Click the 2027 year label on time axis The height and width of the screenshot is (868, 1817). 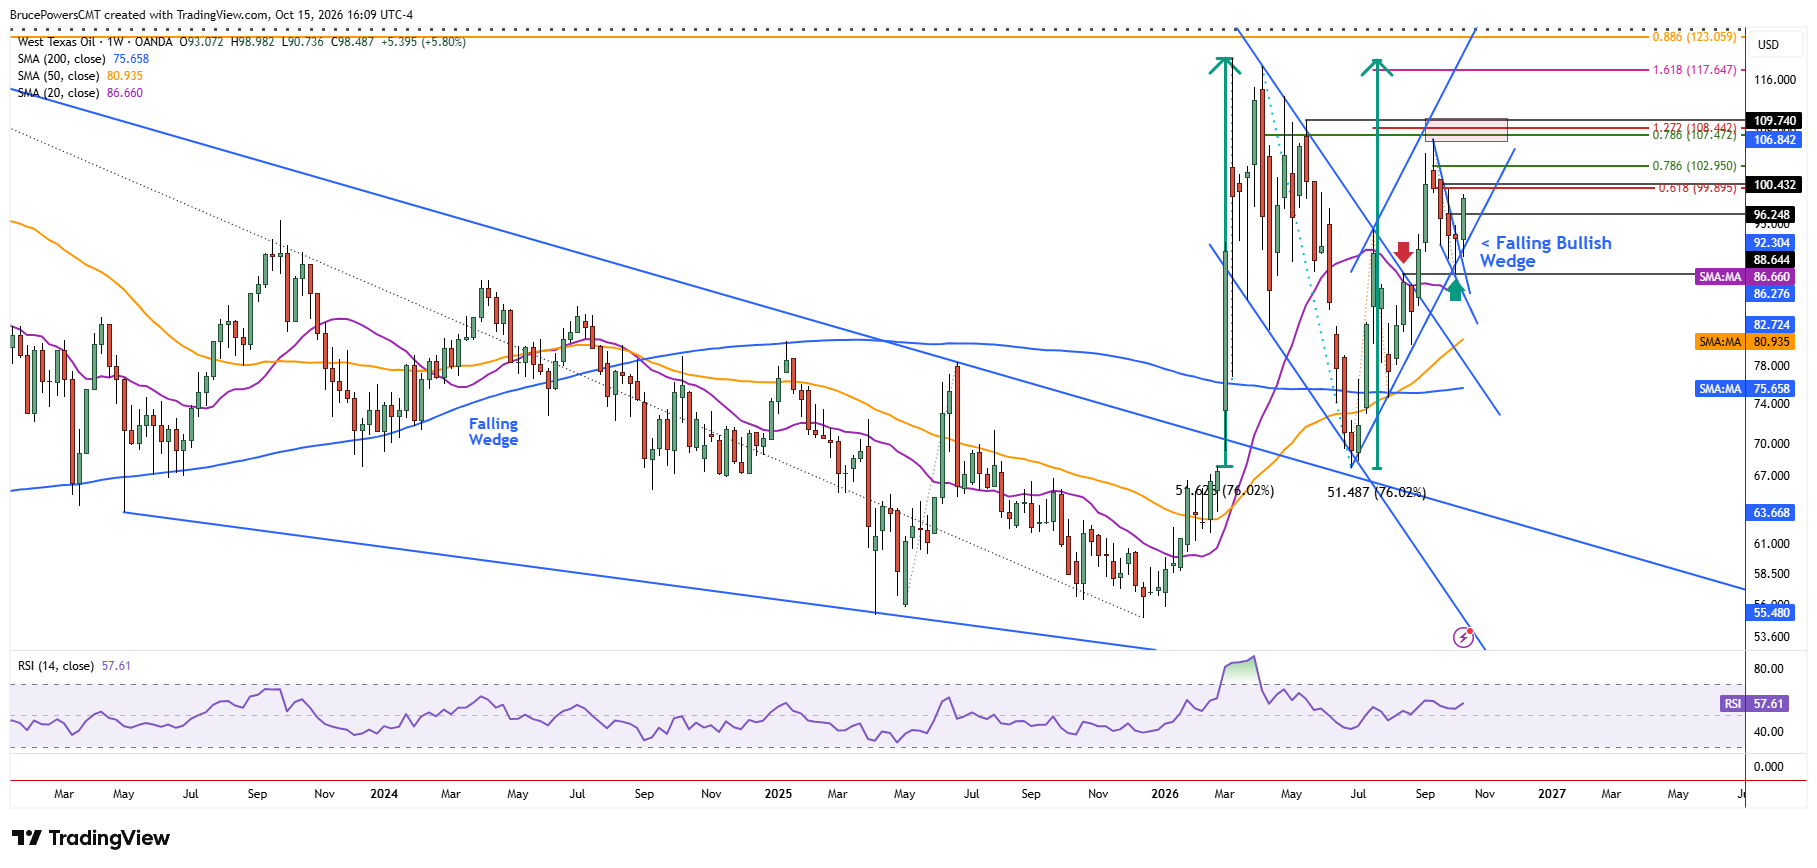pyautogui.click(x=1552, y=794)
